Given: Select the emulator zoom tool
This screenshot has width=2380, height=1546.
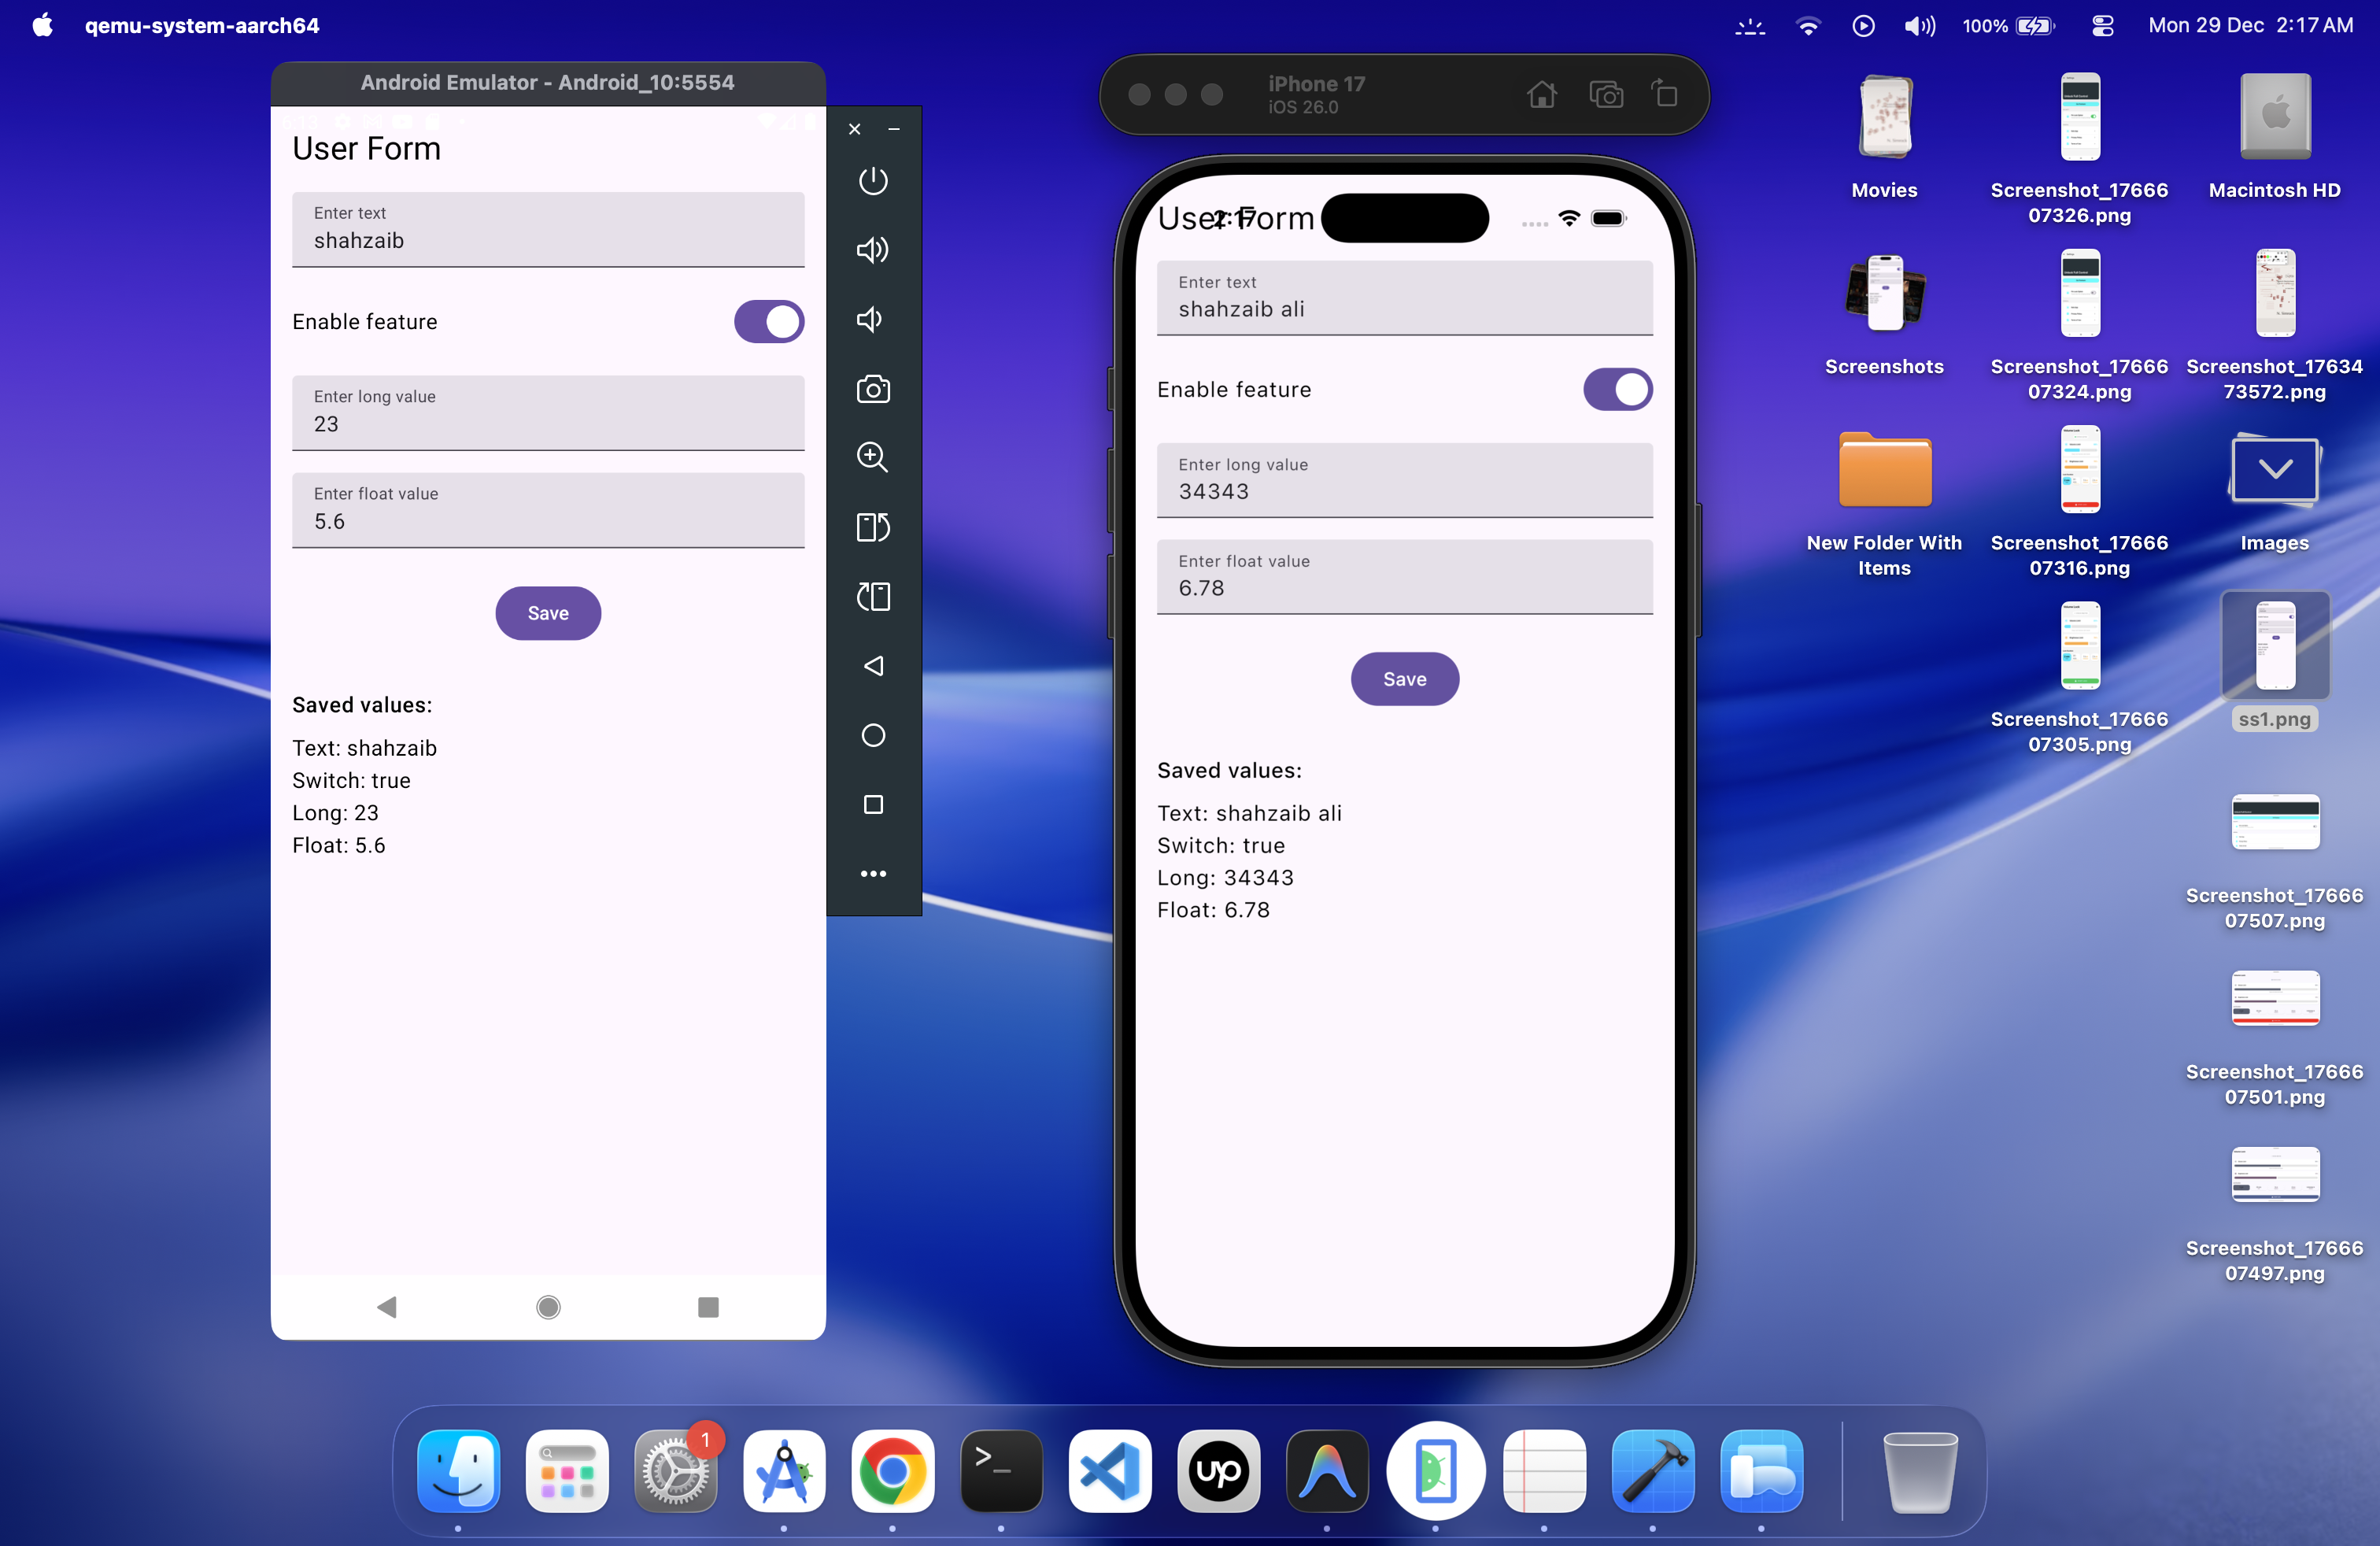Looking at the screenshot, I should point(872,457).
